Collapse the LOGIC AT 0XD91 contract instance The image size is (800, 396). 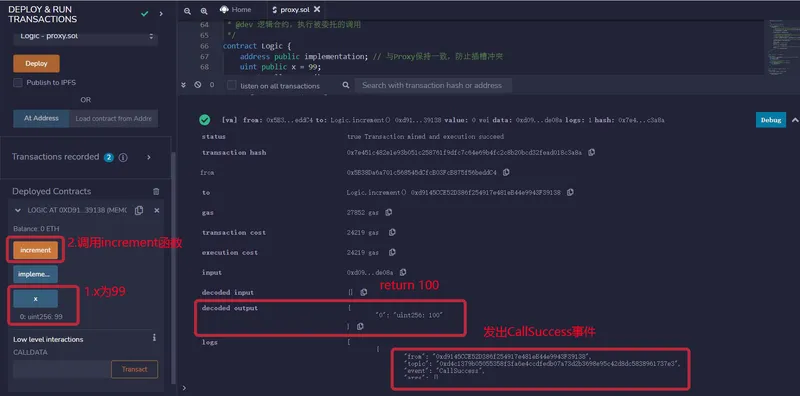[x=18, y=210]
